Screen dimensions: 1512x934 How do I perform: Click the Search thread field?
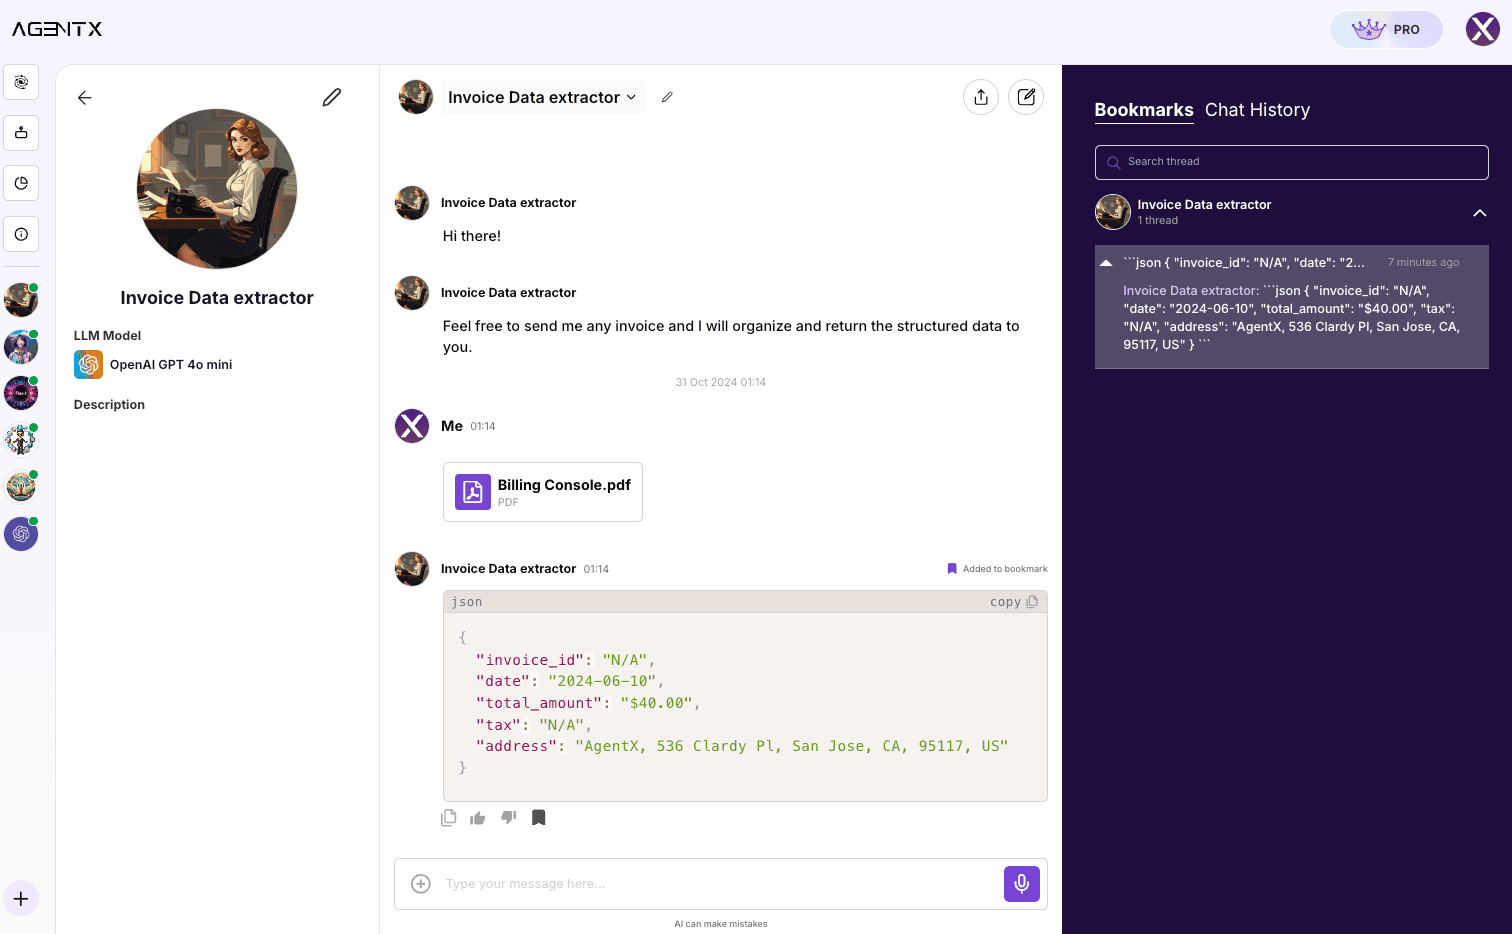point(1292,162)
